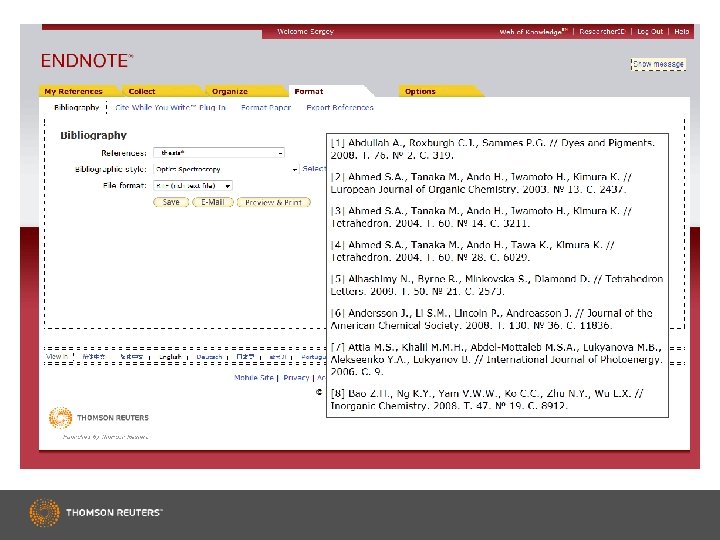Select the Format tab
720x540 pixels.
[309, 91]
